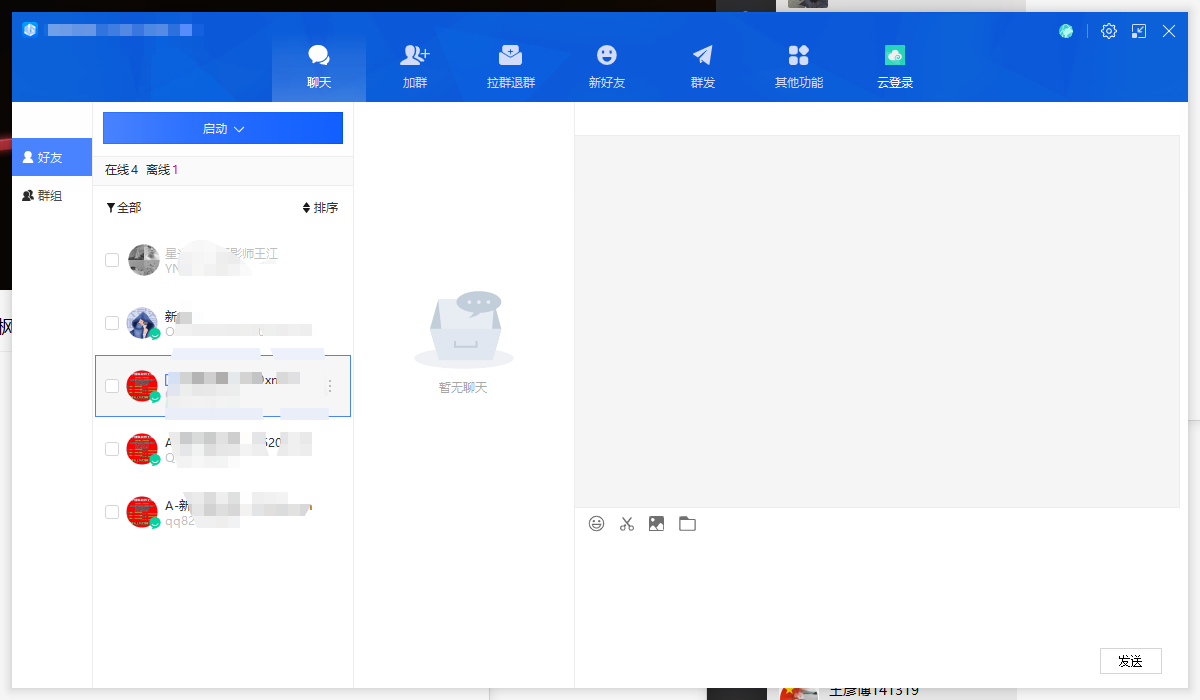This screenshot has width=1200, height=700.
Task: Check the box for contact starting 新
Action: [x=112, y=323]
